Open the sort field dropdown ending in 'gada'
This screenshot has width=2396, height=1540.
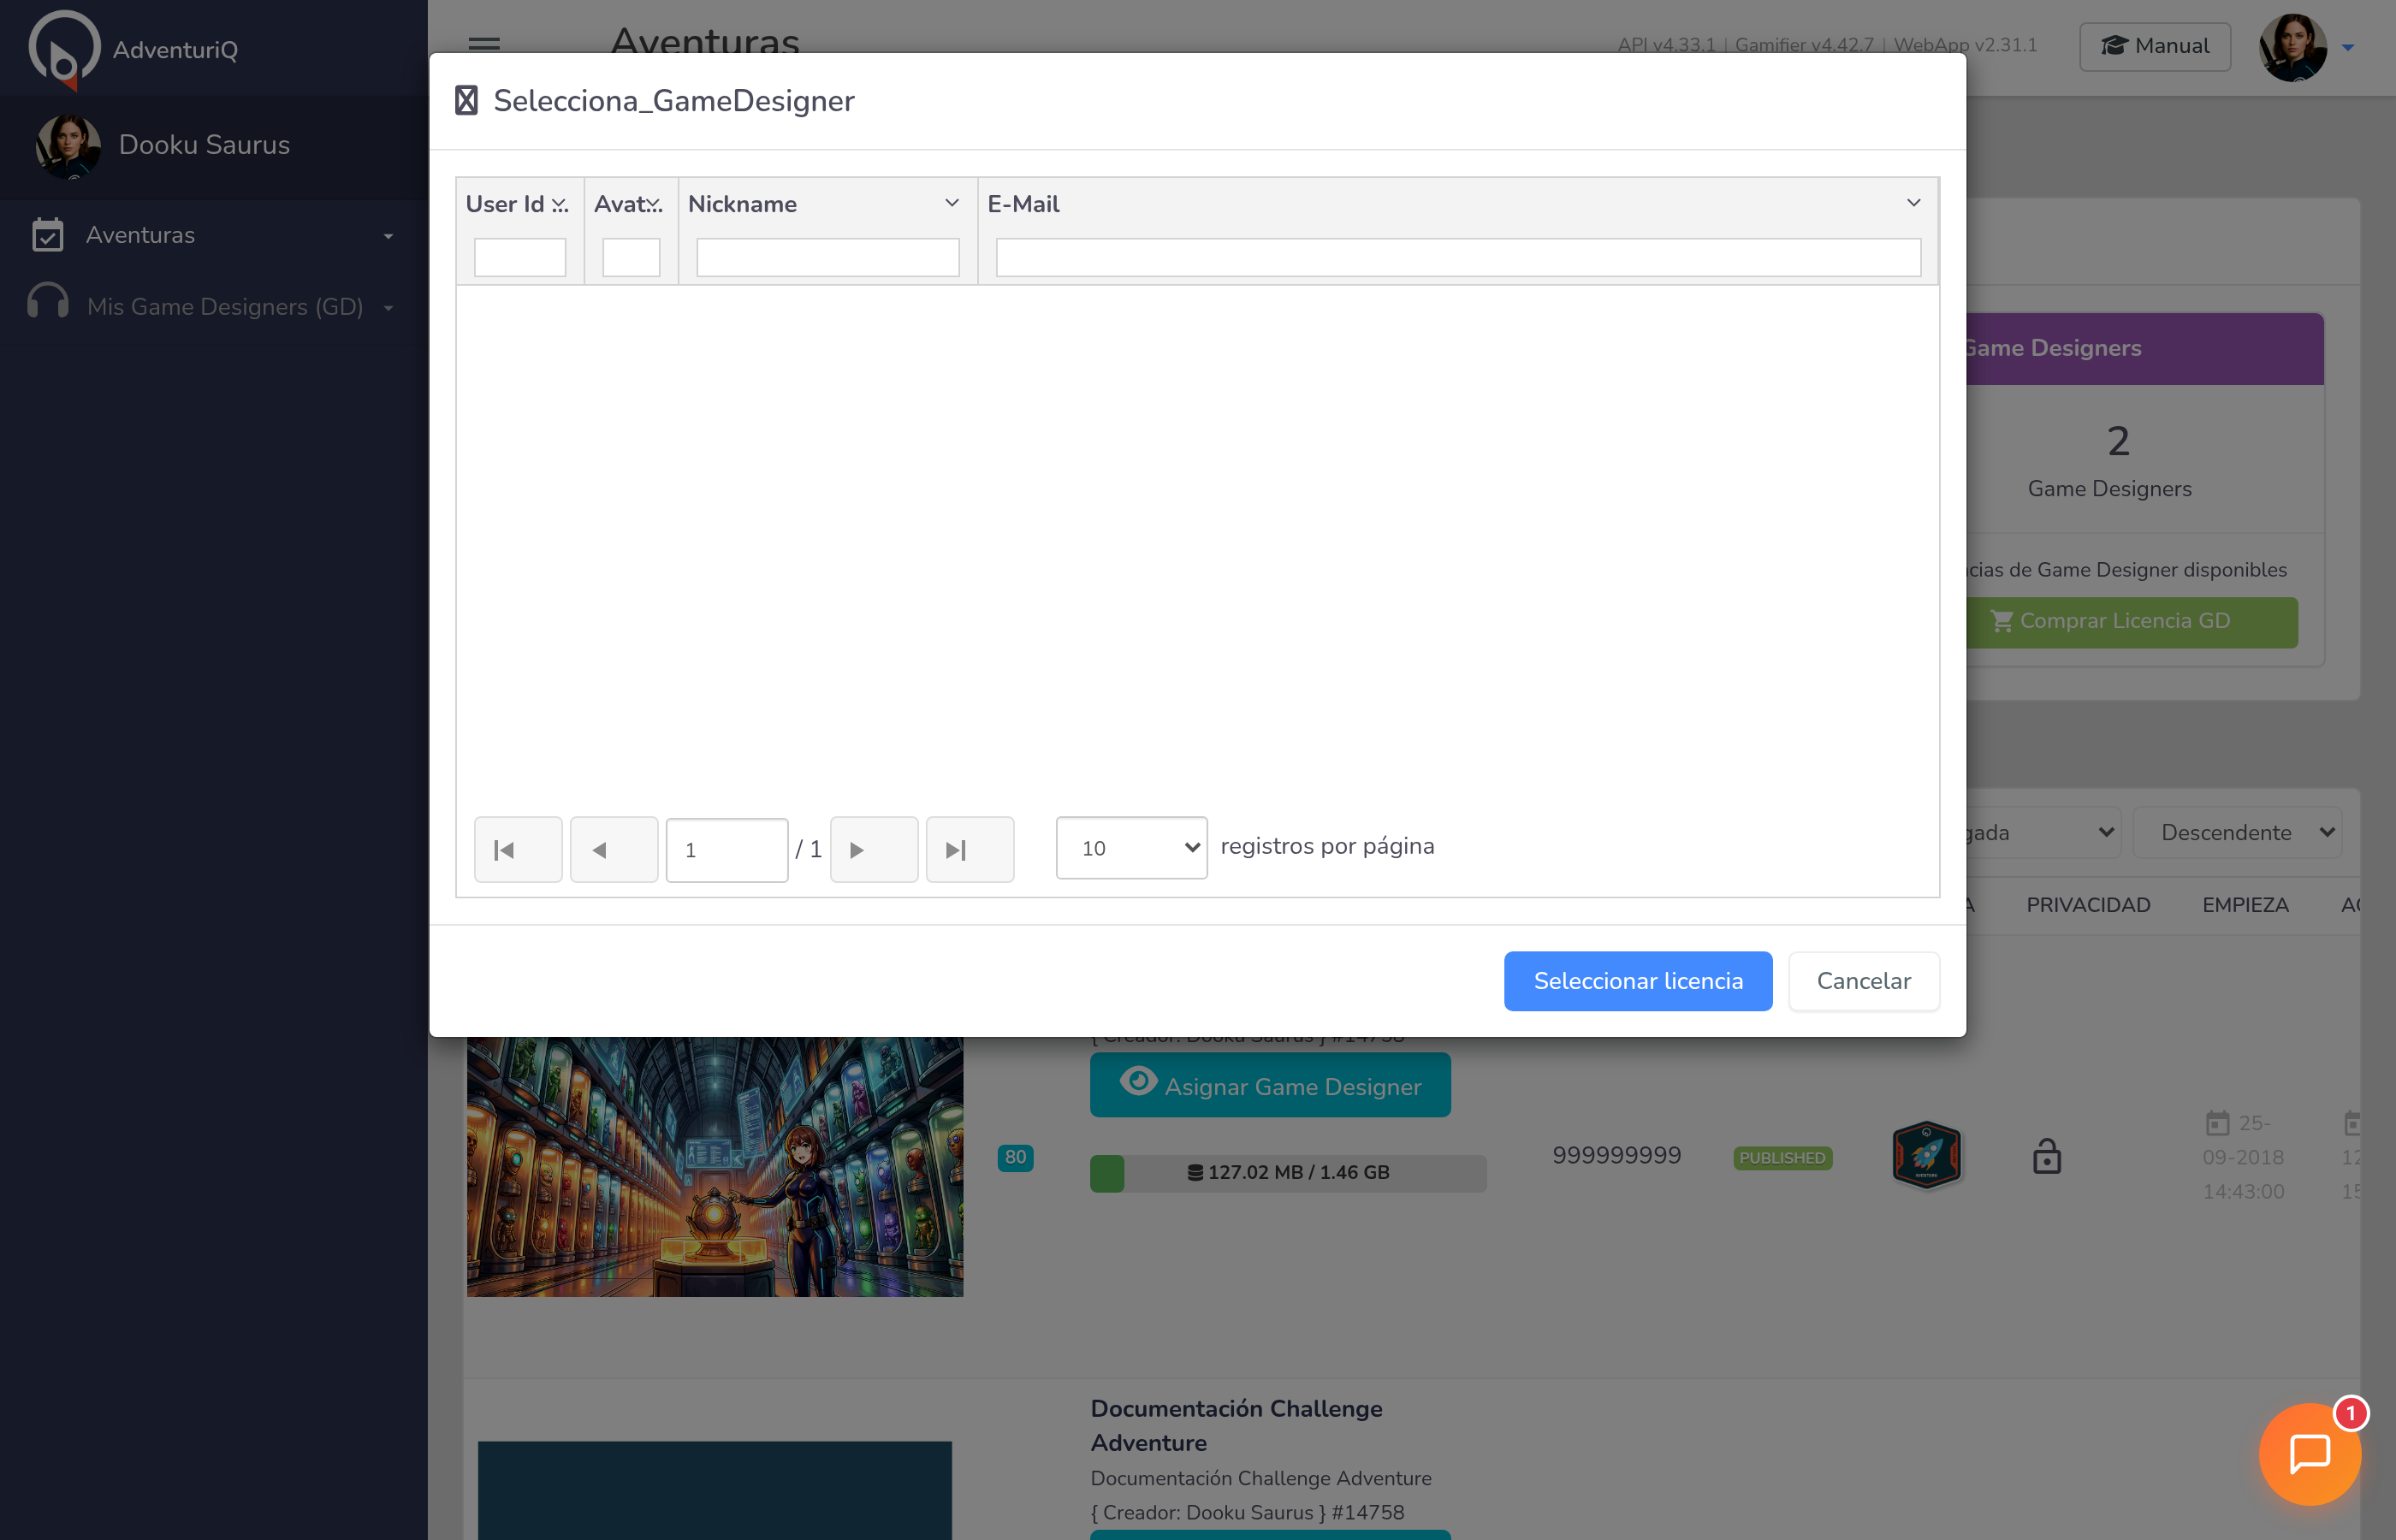click(2043, 832)
